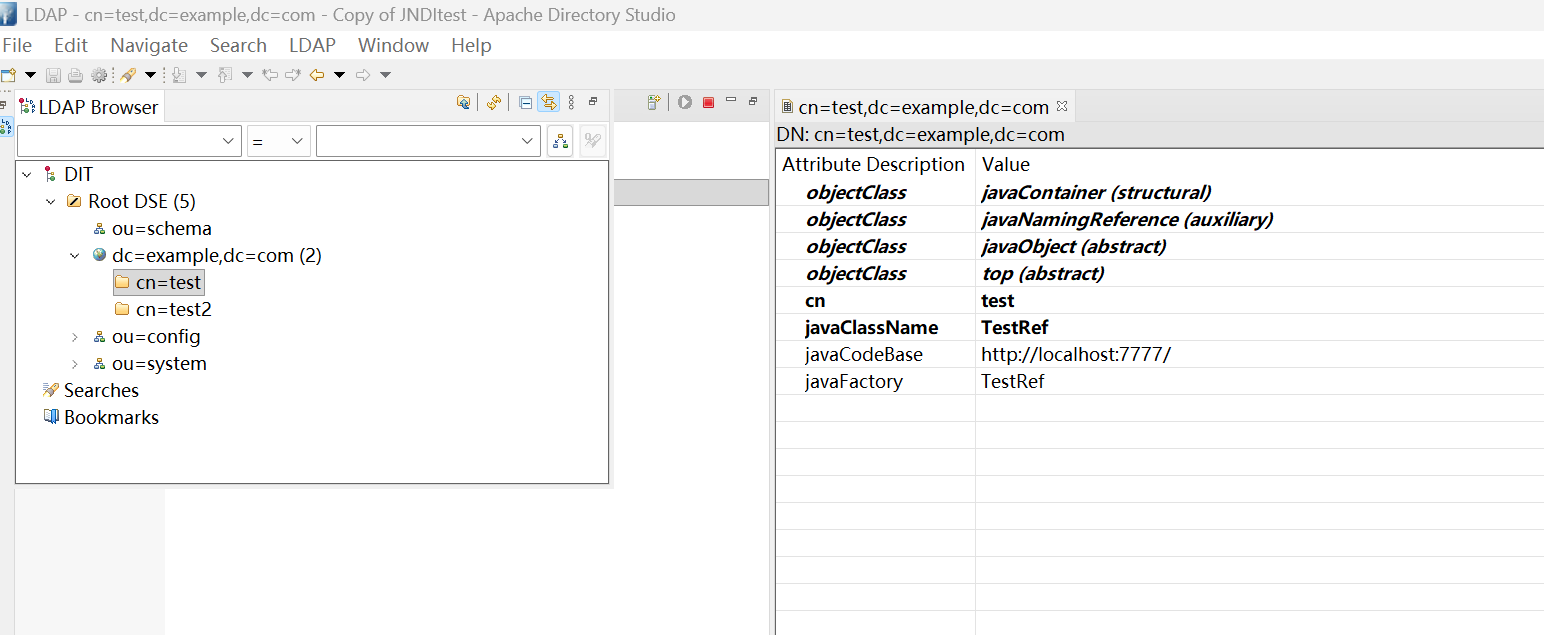The width and height of the screenshot is (1544, 635).
Task: Click the Up folder icon in LDAP Browser
Action: click(x=464, y=102)
